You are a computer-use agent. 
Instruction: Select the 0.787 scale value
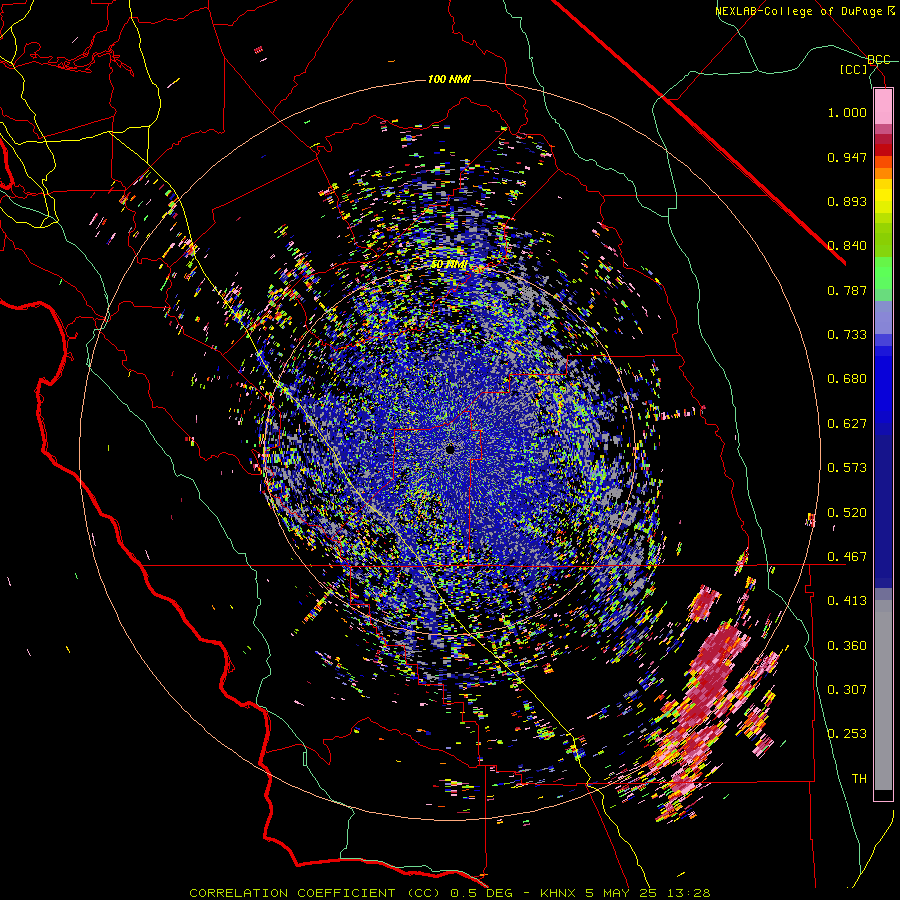point(847,290)
